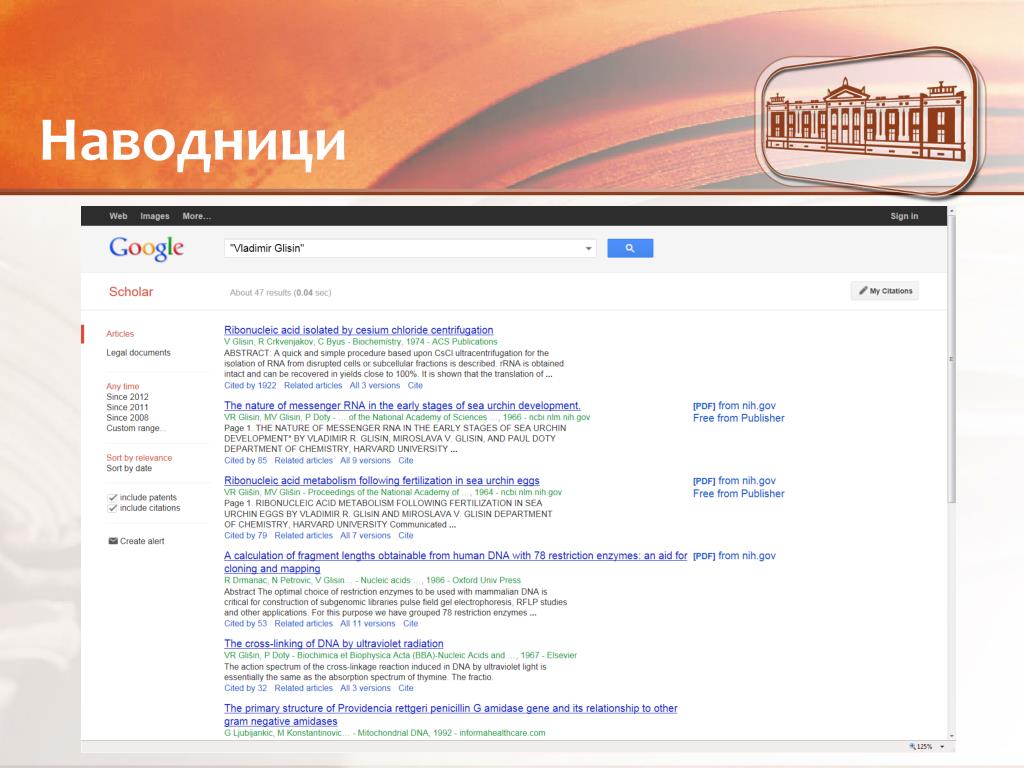Click the Create alert envelope icon
Screen dimensions: 1024x768
tap(112, 541)
